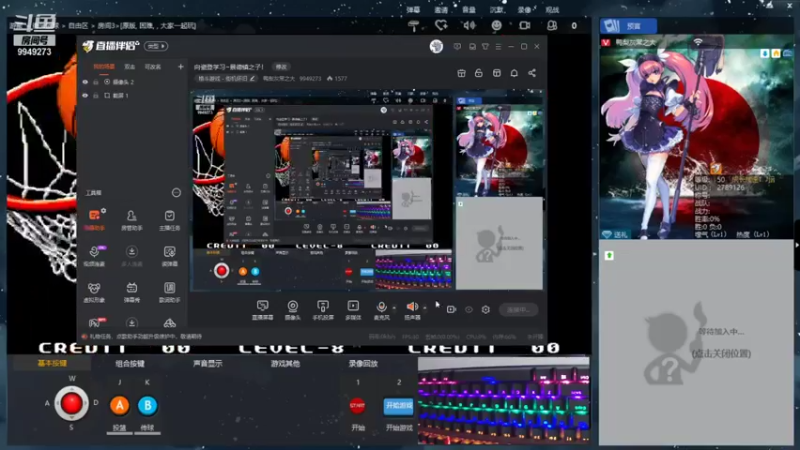Click the 扬声器 speaker icon
Image resolution: width=800 pixels, height=450 pixels.
pos(412,307)
